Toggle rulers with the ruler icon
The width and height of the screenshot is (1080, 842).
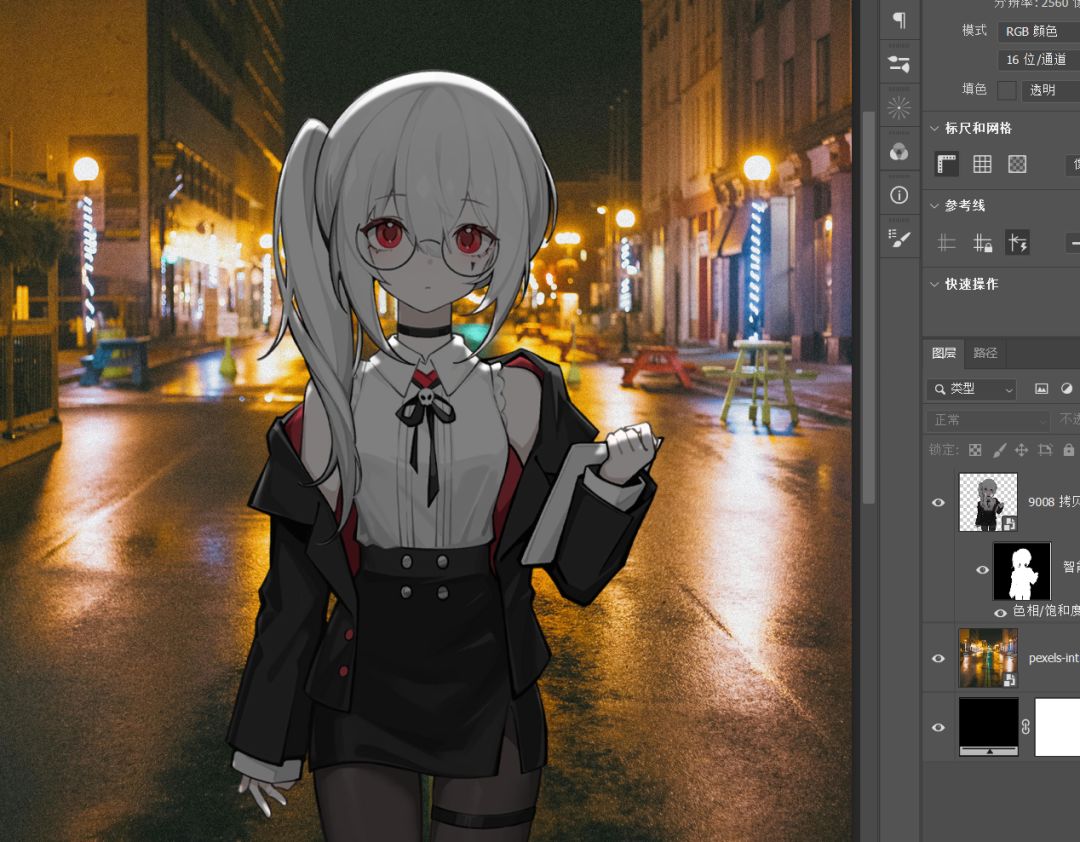coord(947,164)
